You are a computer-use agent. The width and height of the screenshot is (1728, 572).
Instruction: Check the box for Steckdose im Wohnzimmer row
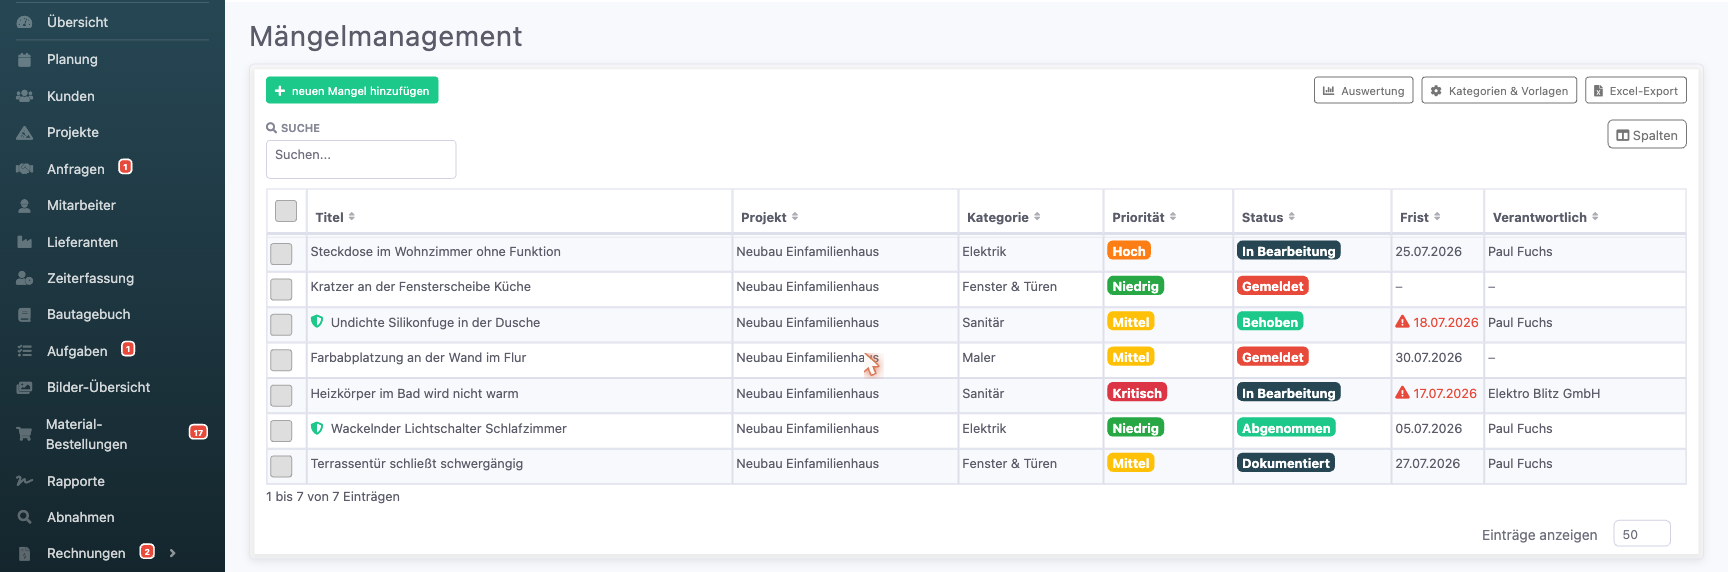point(281,254)
